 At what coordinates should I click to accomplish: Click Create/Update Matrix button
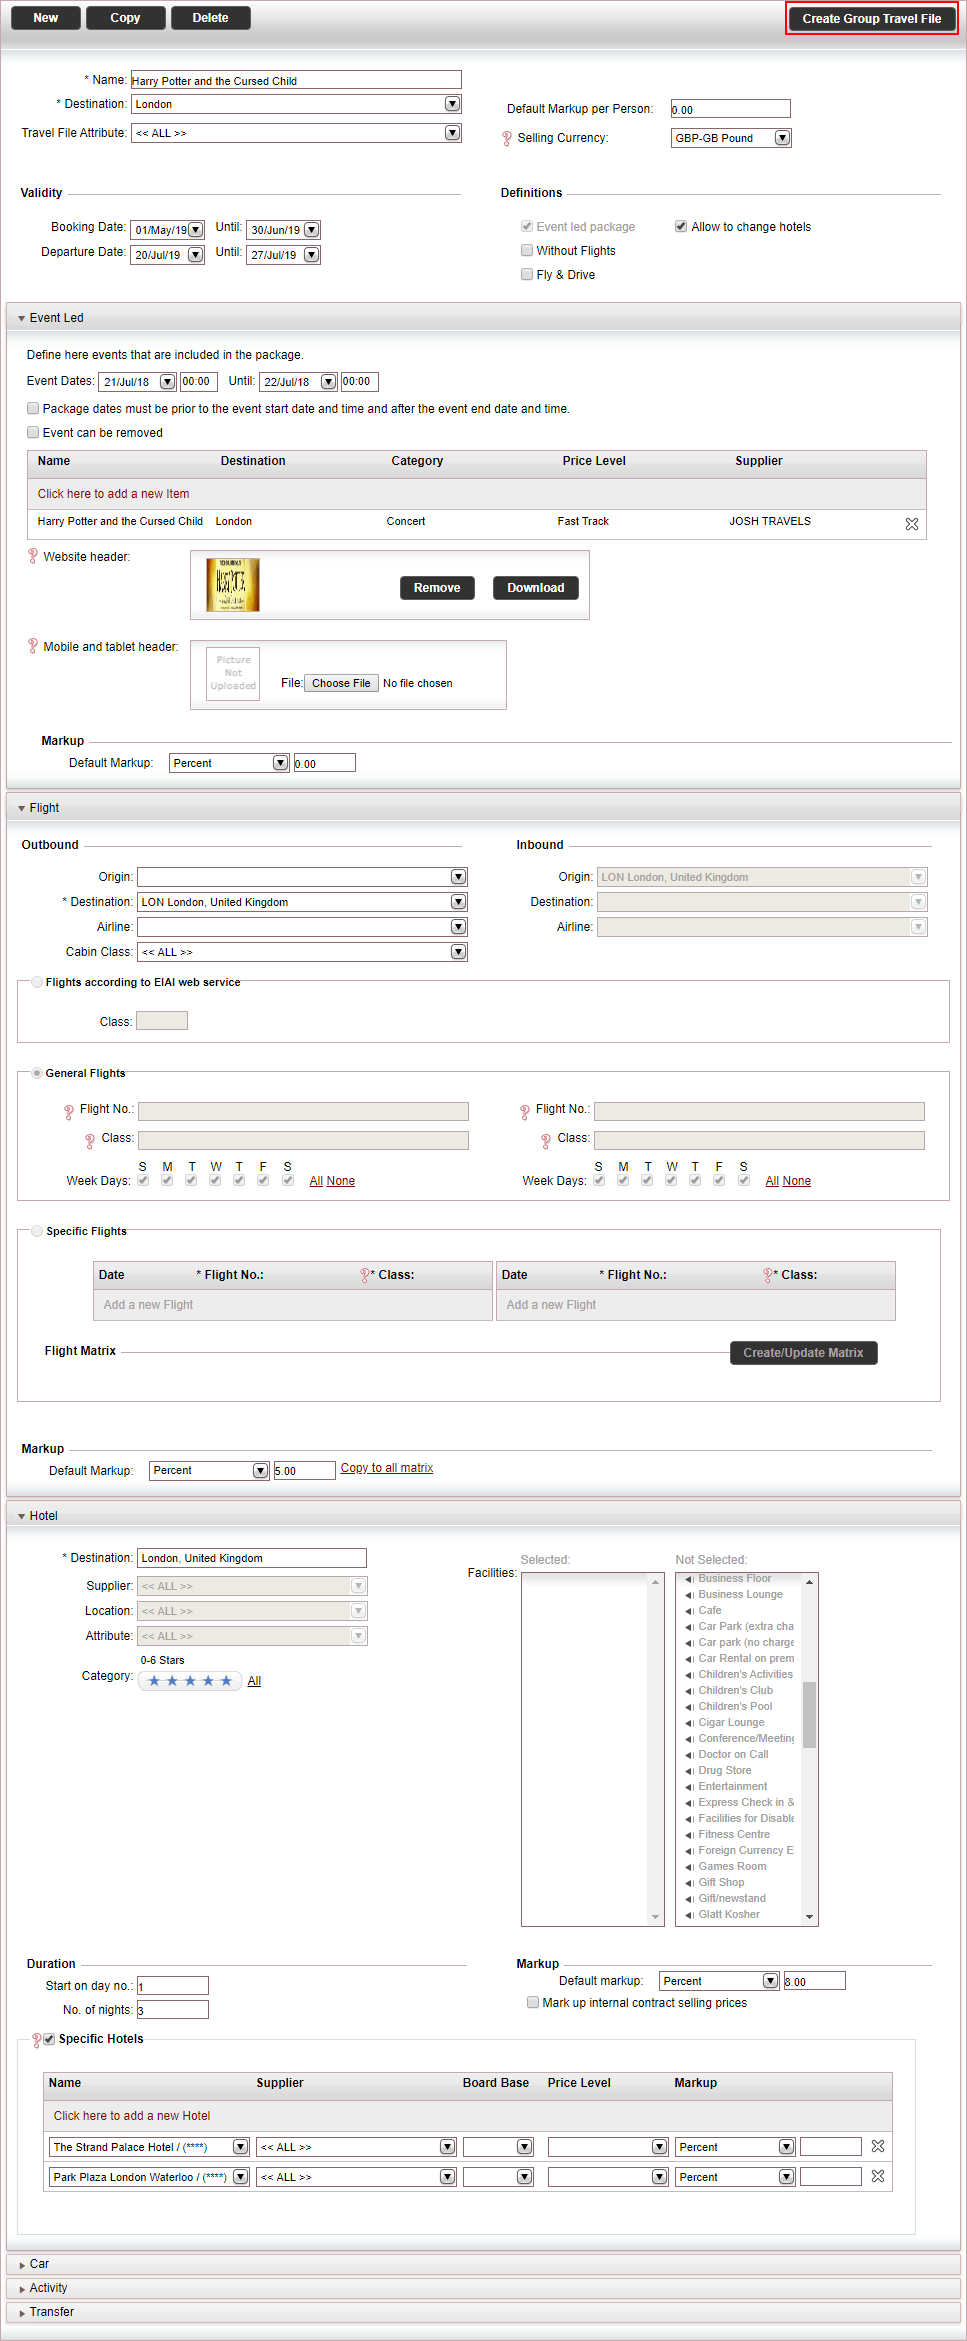(x=803, y=1353)
